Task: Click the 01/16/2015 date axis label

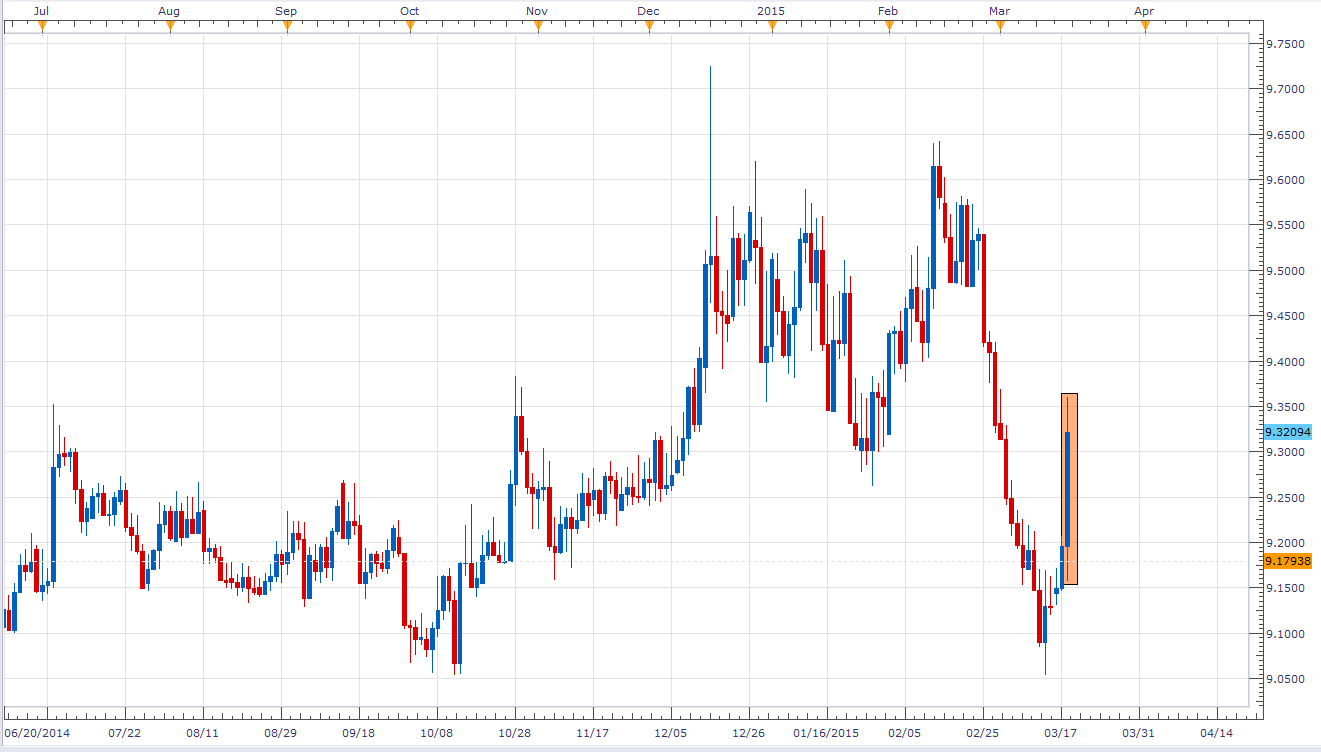Action: click(826, 733)
